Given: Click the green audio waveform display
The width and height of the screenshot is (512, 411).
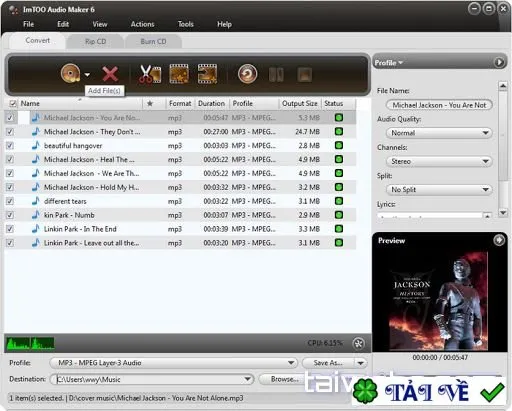Looking at the screenshot, I should [x=30, y=343].
